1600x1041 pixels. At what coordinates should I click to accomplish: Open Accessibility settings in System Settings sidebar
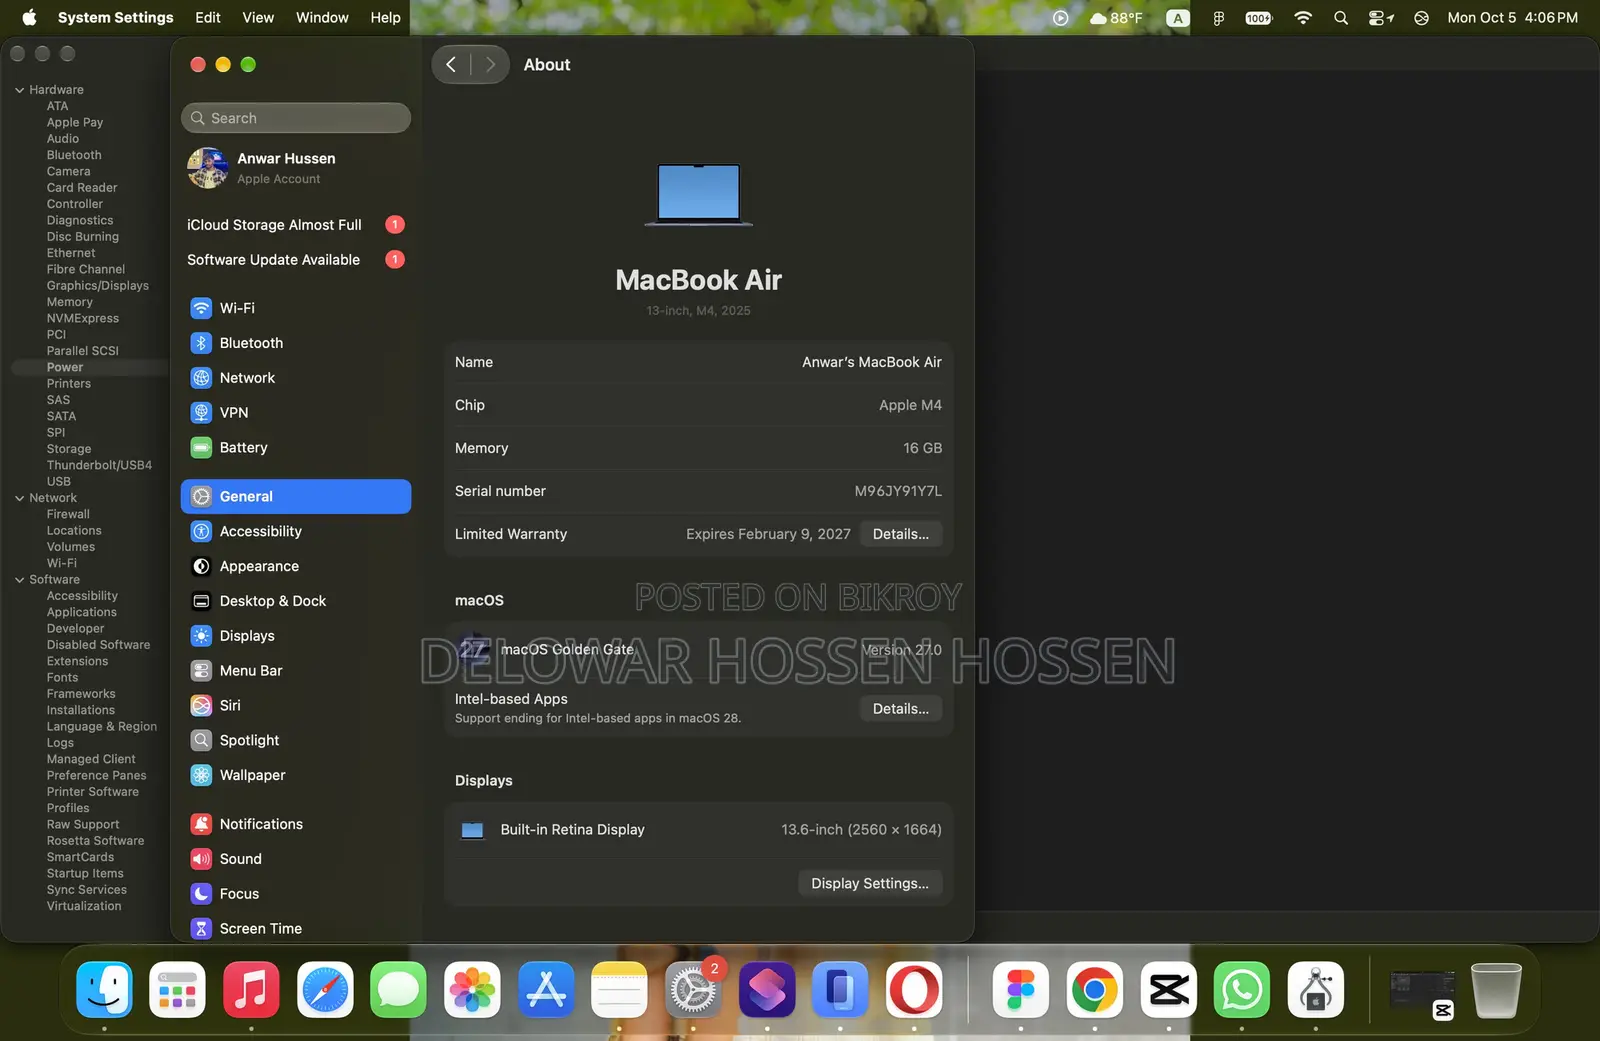[295, 531]
